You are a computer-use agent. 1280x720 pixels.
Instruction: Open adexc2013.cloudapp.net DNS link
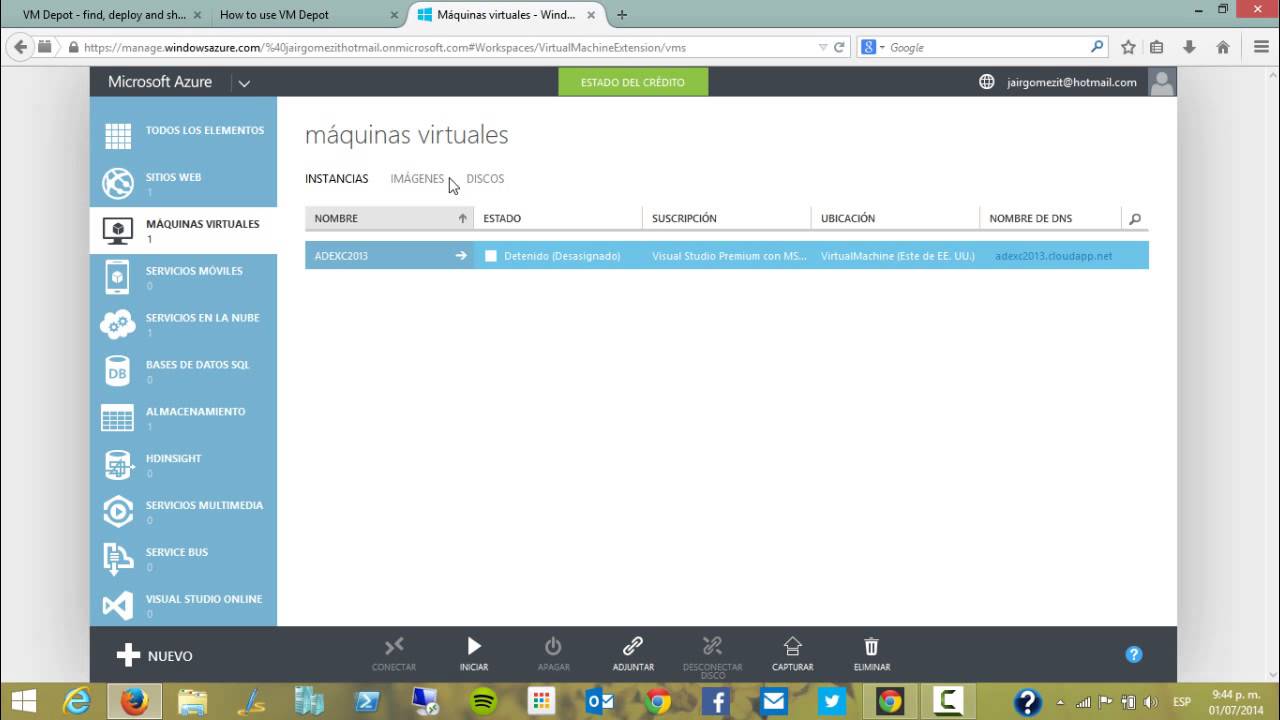click(x=1054, y=256)
